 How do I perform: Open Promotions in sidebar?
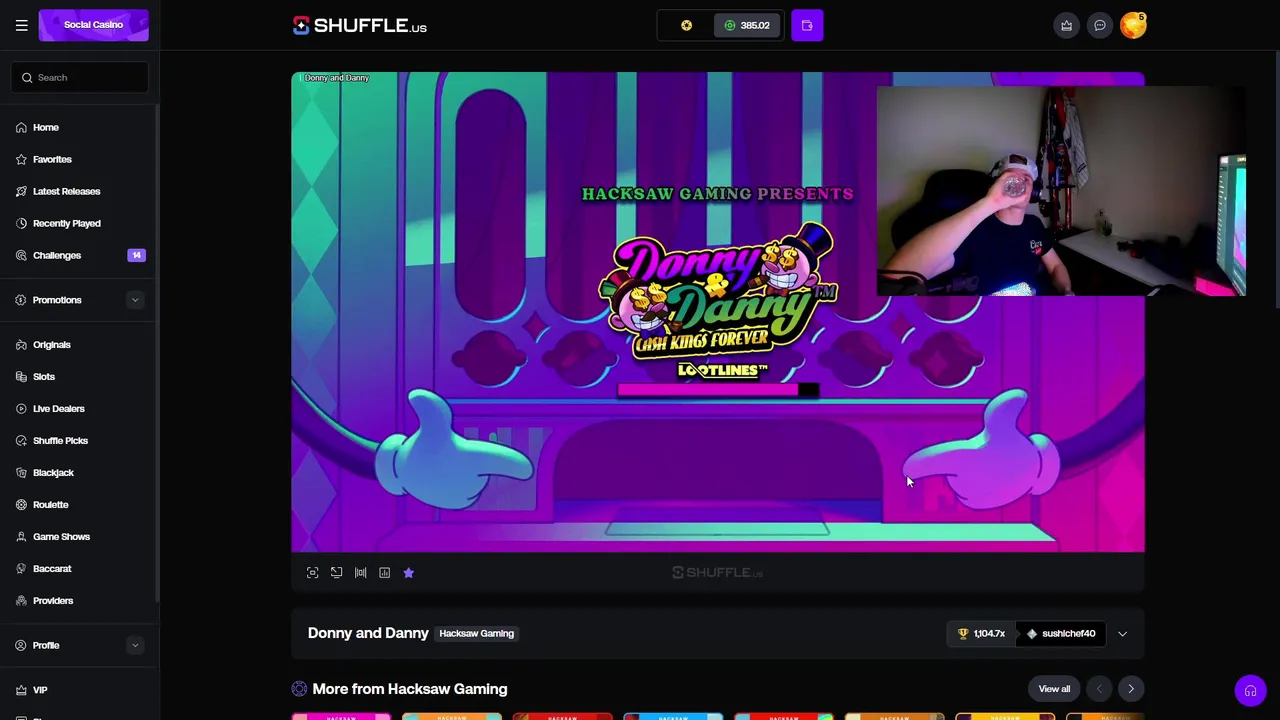57,300
